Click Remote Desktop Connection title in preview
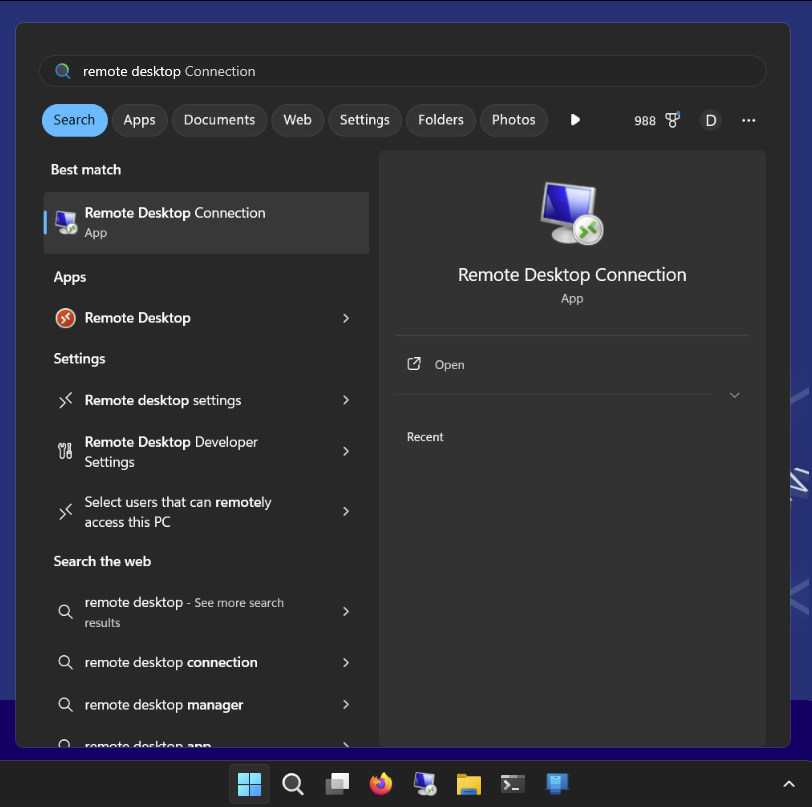 (x=572, y=275)
